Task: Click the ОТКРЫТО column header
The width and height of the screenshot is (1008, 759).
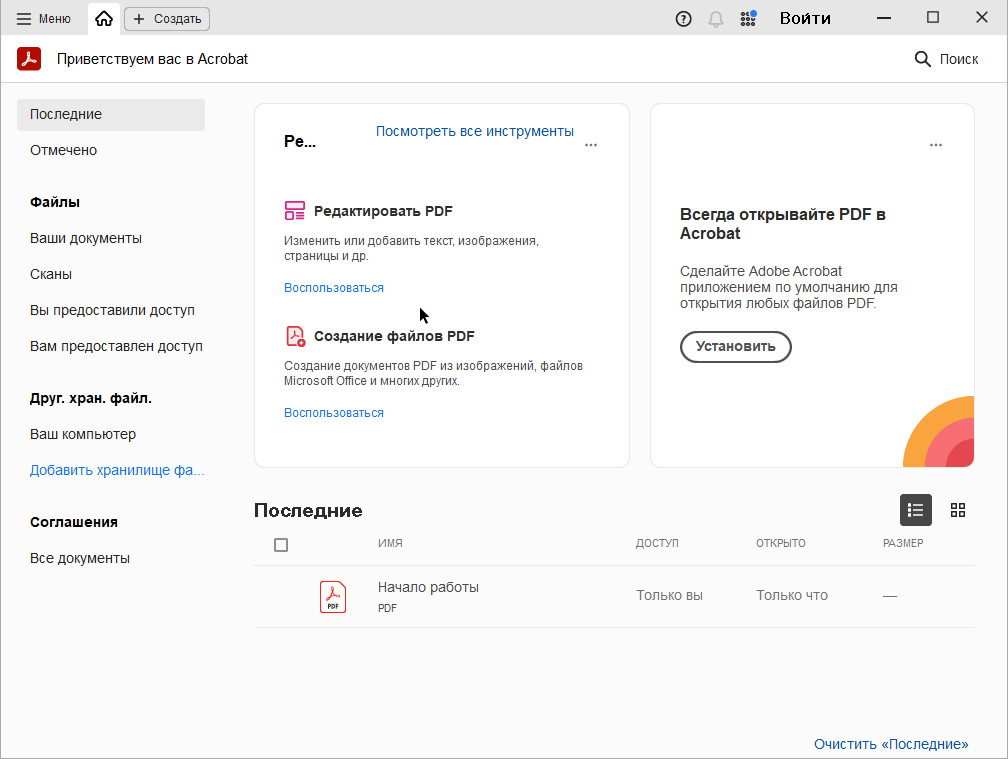Action: tap(780, 543)
